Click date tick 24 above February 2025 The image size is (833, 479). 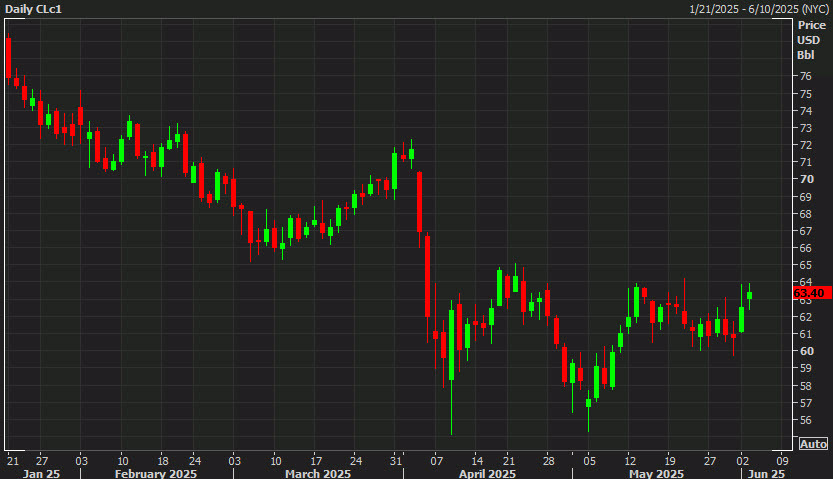[195, 461]
